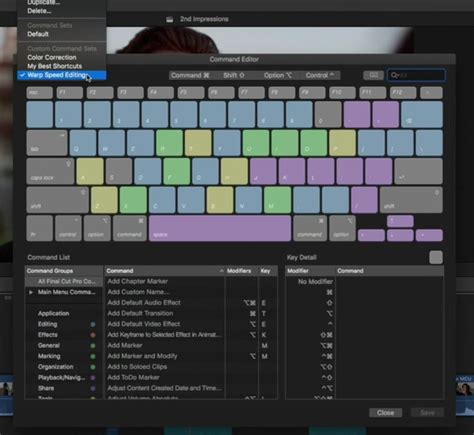Click the tab key on virtual keyboard

click(x=47, y=143)
